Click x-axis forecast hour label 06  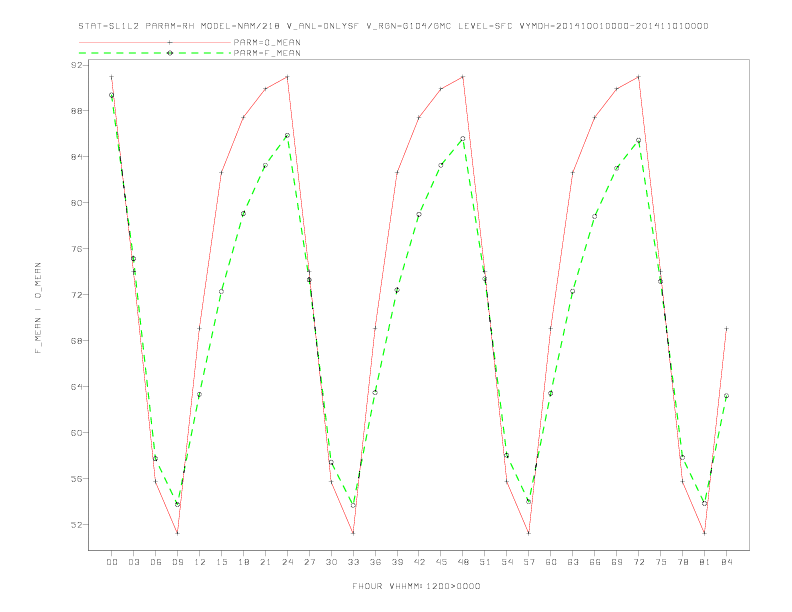[156, 562]
